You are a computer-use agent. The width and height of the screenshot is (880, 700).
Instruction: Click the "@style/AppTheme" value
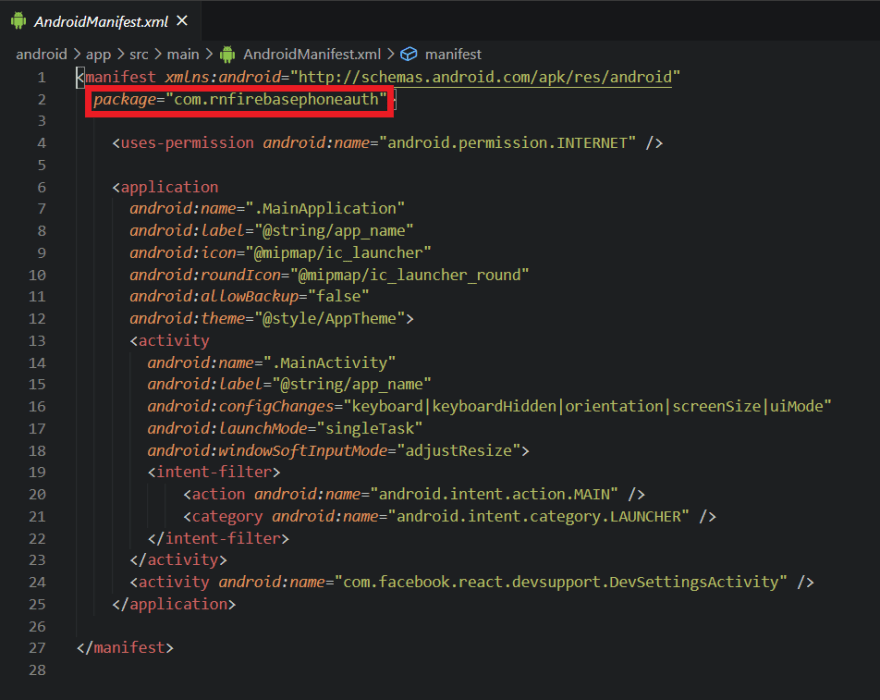point(329,319)
